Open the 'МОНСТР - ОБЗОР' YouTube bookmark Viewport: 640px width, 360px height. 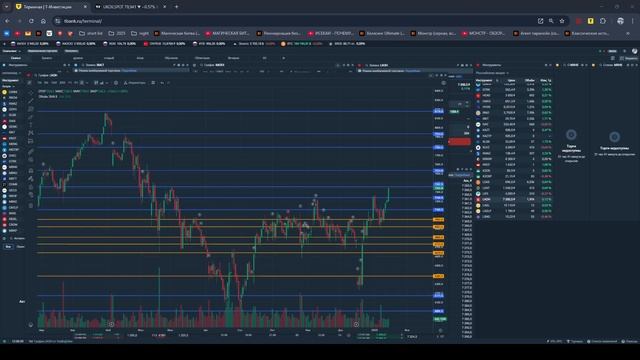(x=484, y=33)
